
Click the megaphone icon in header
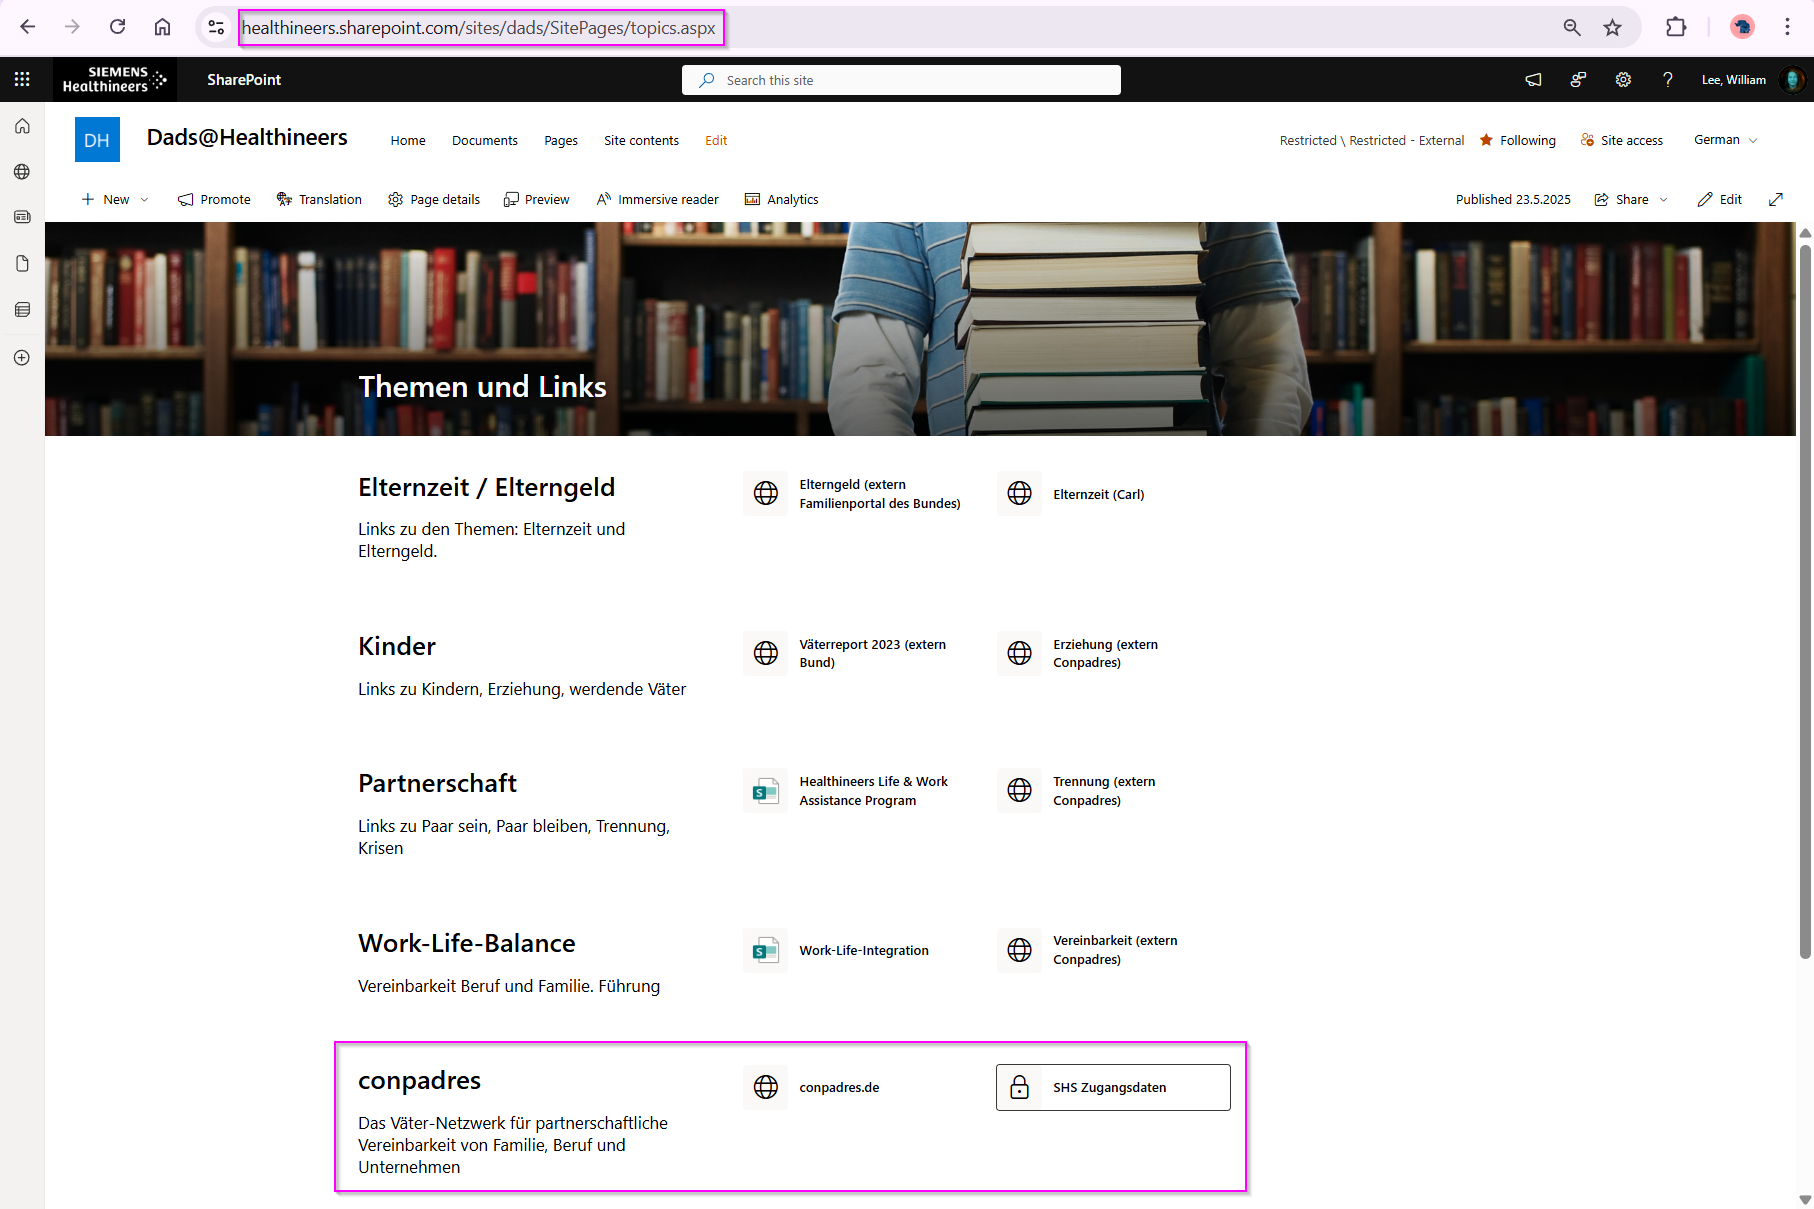point(1533,80)
